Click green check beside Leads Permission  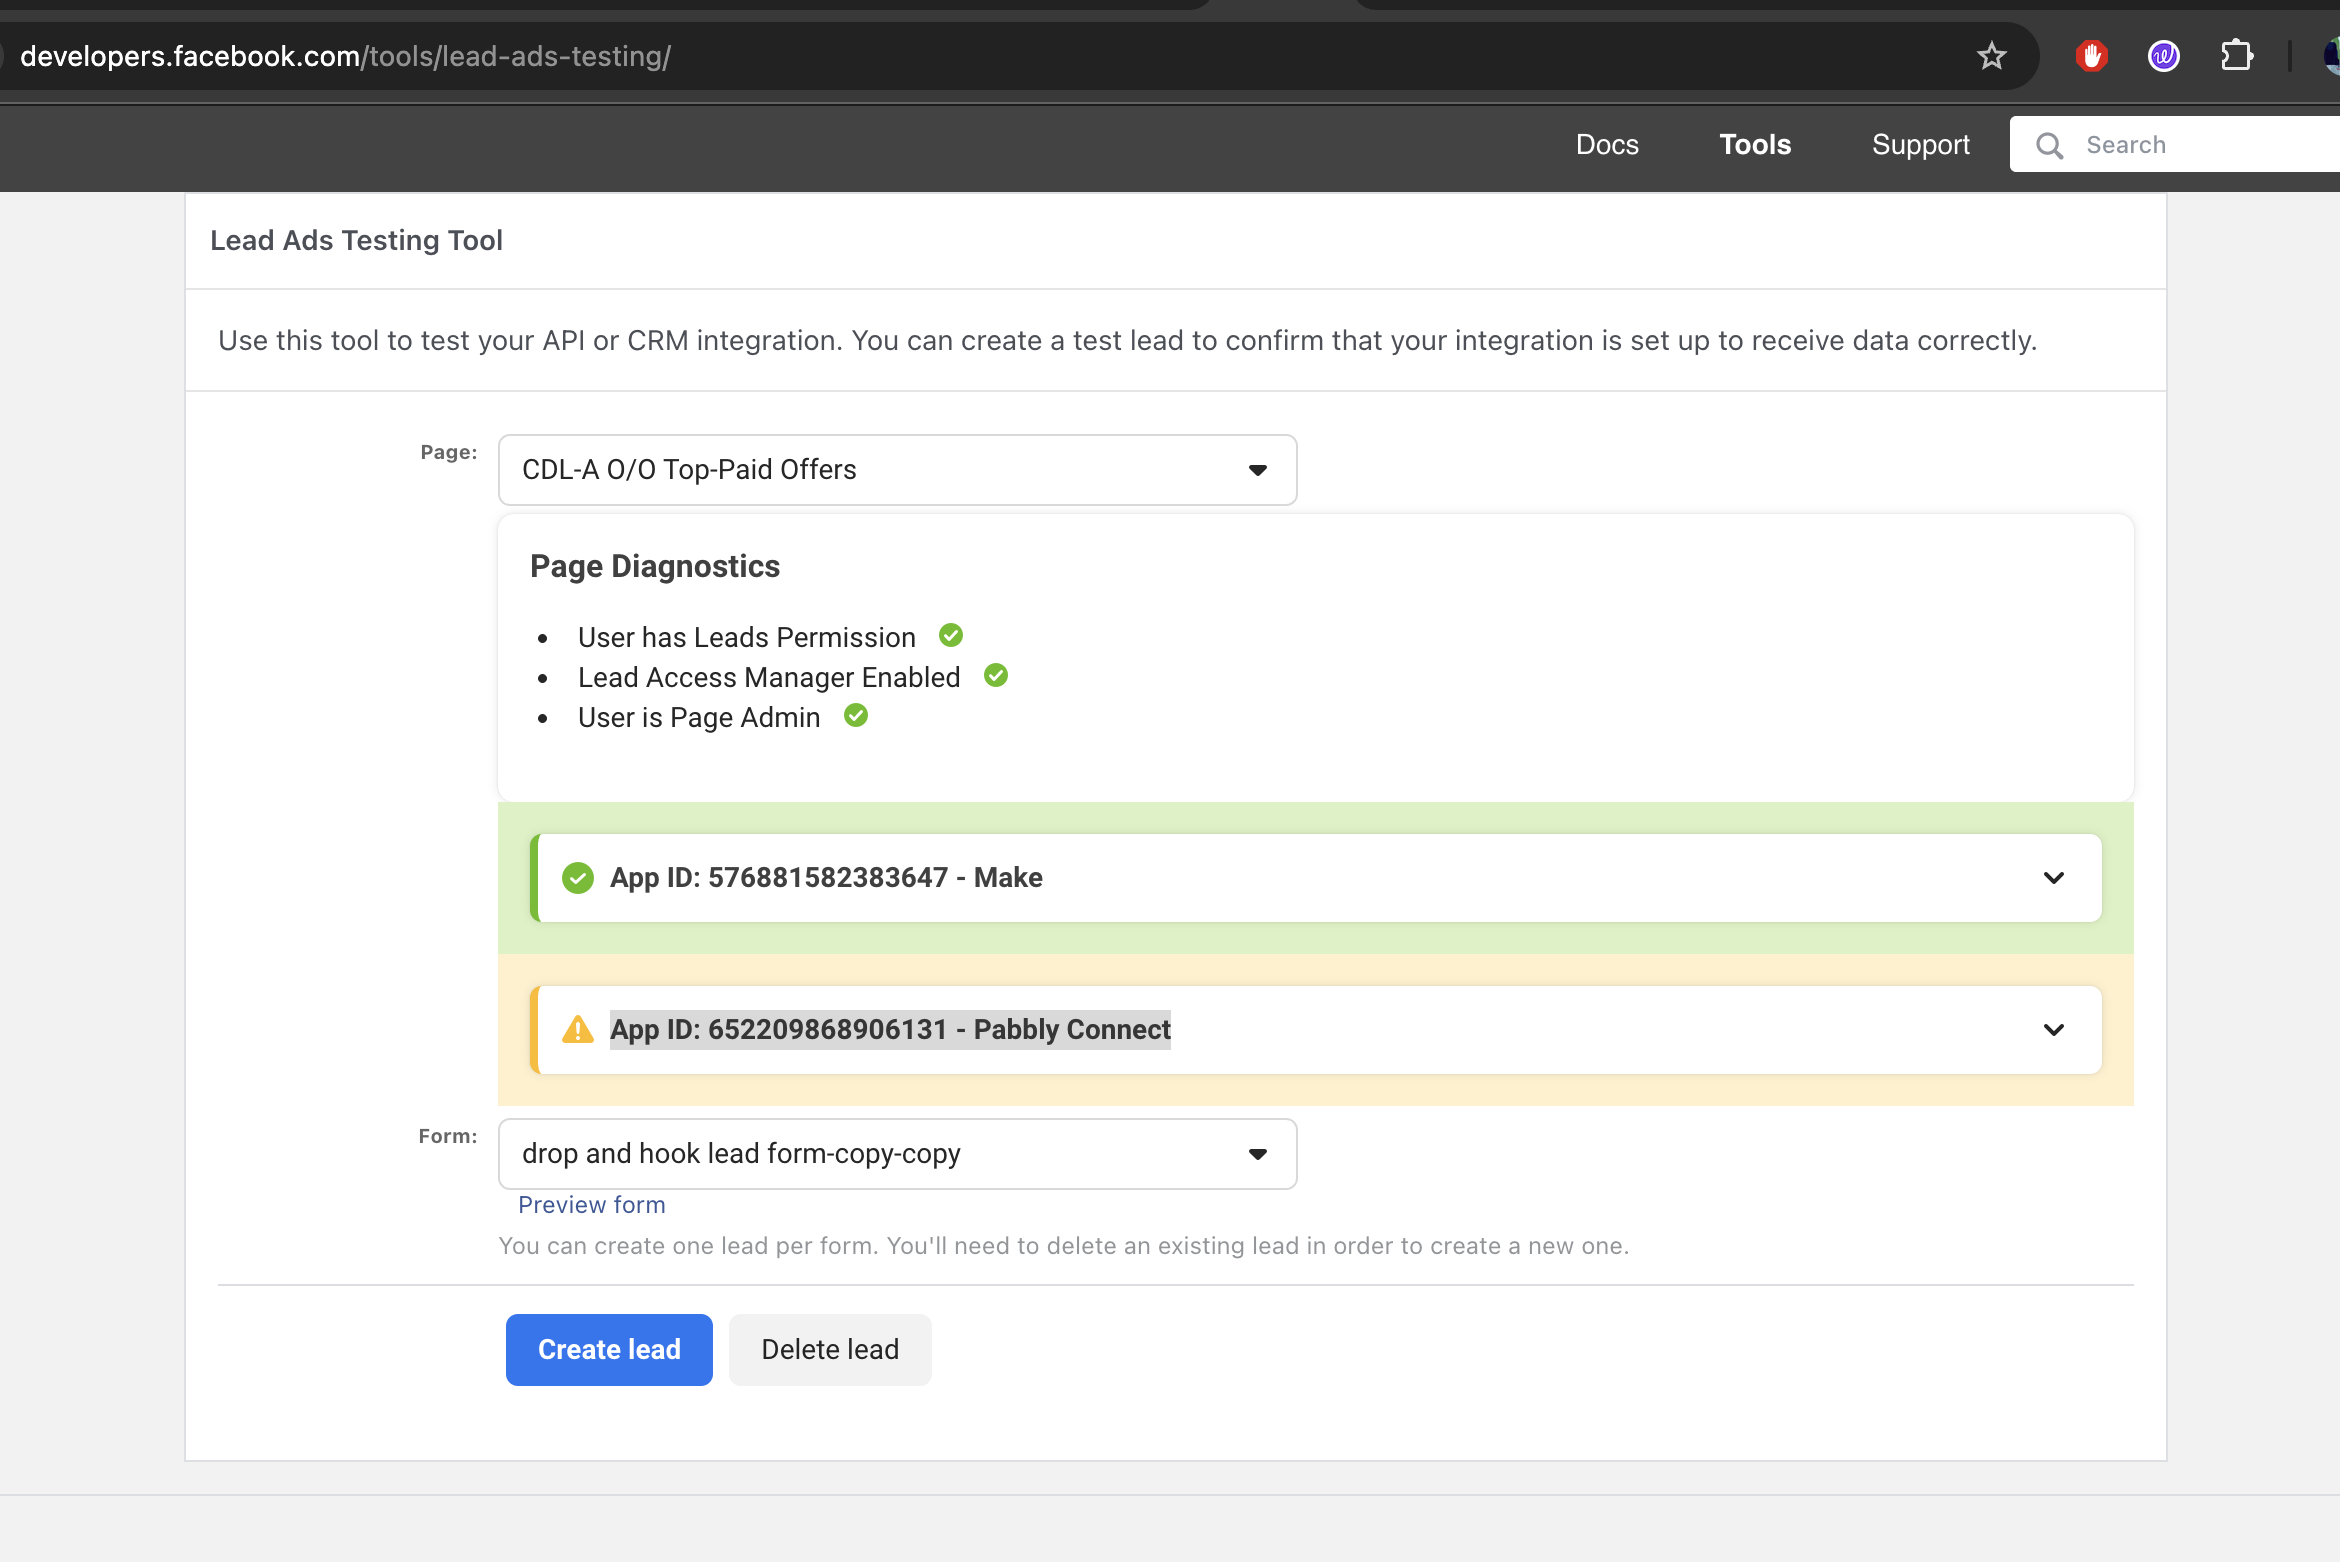click(x=951, y=636)
